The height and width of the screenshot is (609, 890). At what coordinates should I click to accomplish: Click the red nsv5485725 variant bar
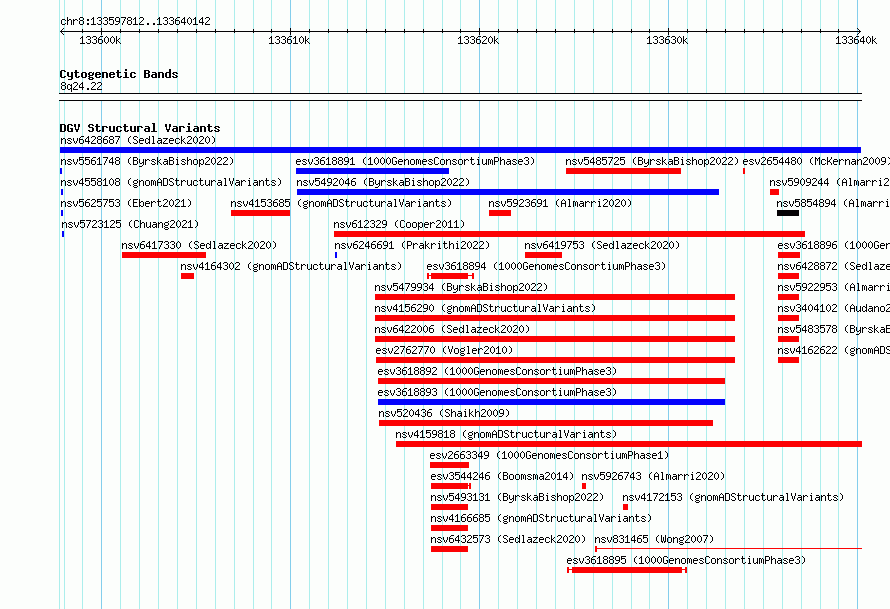623,171
